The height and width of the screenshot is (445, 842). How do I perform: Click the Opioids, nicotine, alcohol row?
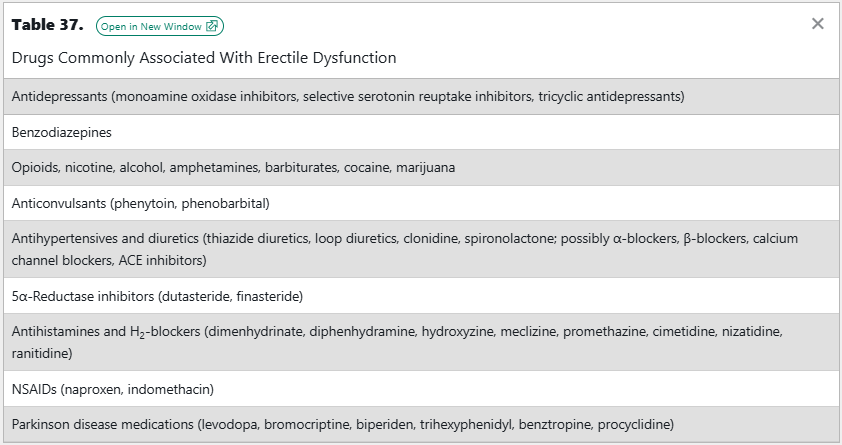(233, 167)
